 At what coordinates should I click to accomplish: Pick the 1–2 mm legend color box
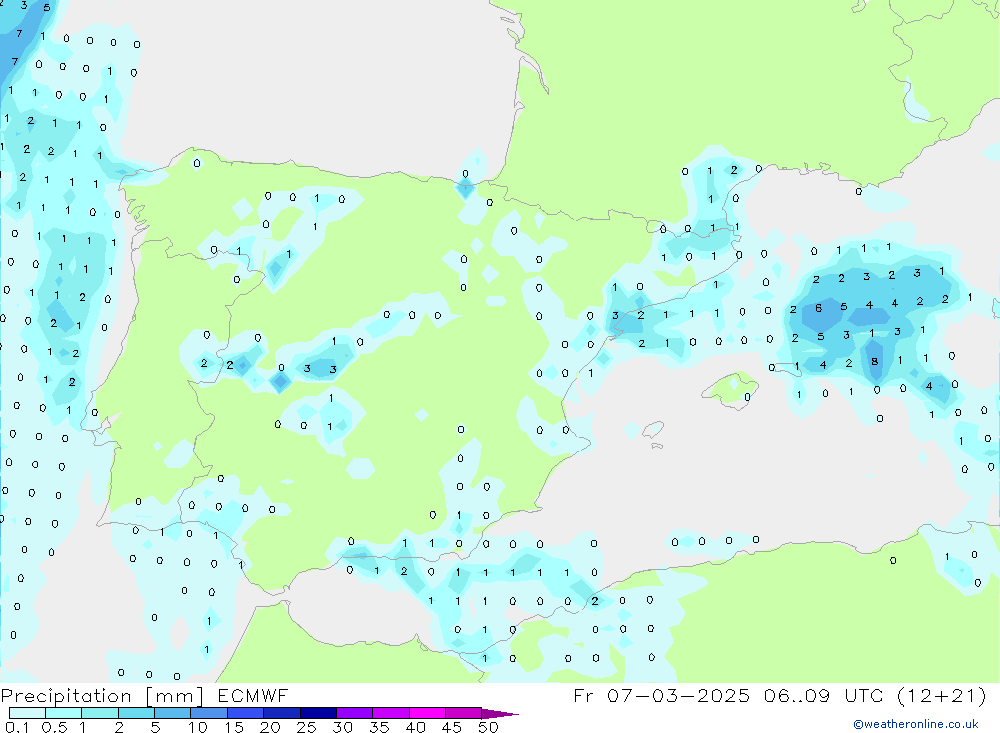click(x=100, y=713)
